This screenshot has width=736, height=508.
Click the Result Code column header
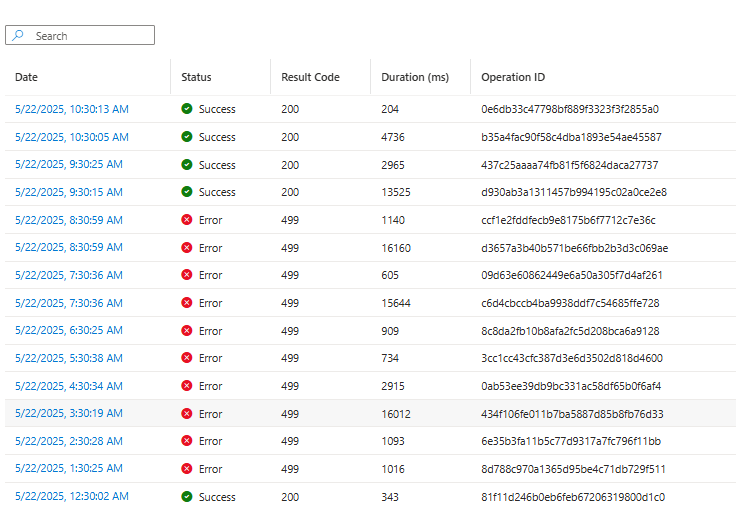(310, 77)
